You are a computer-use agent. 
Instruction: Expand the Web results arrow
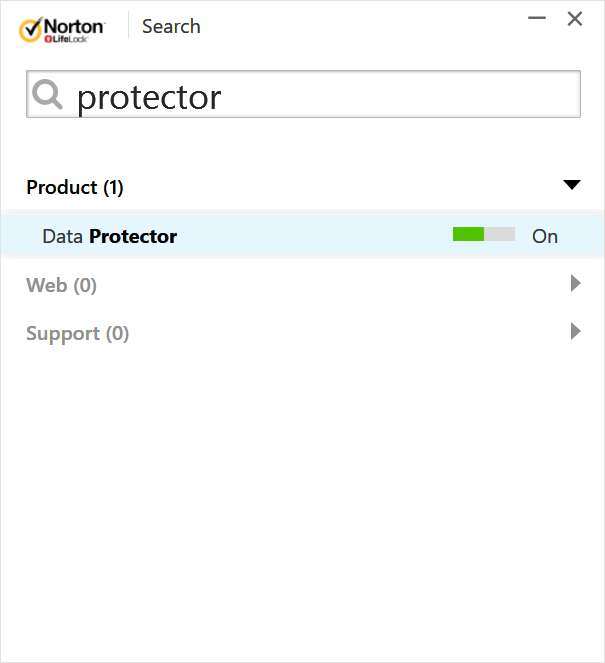pos(575,284)
